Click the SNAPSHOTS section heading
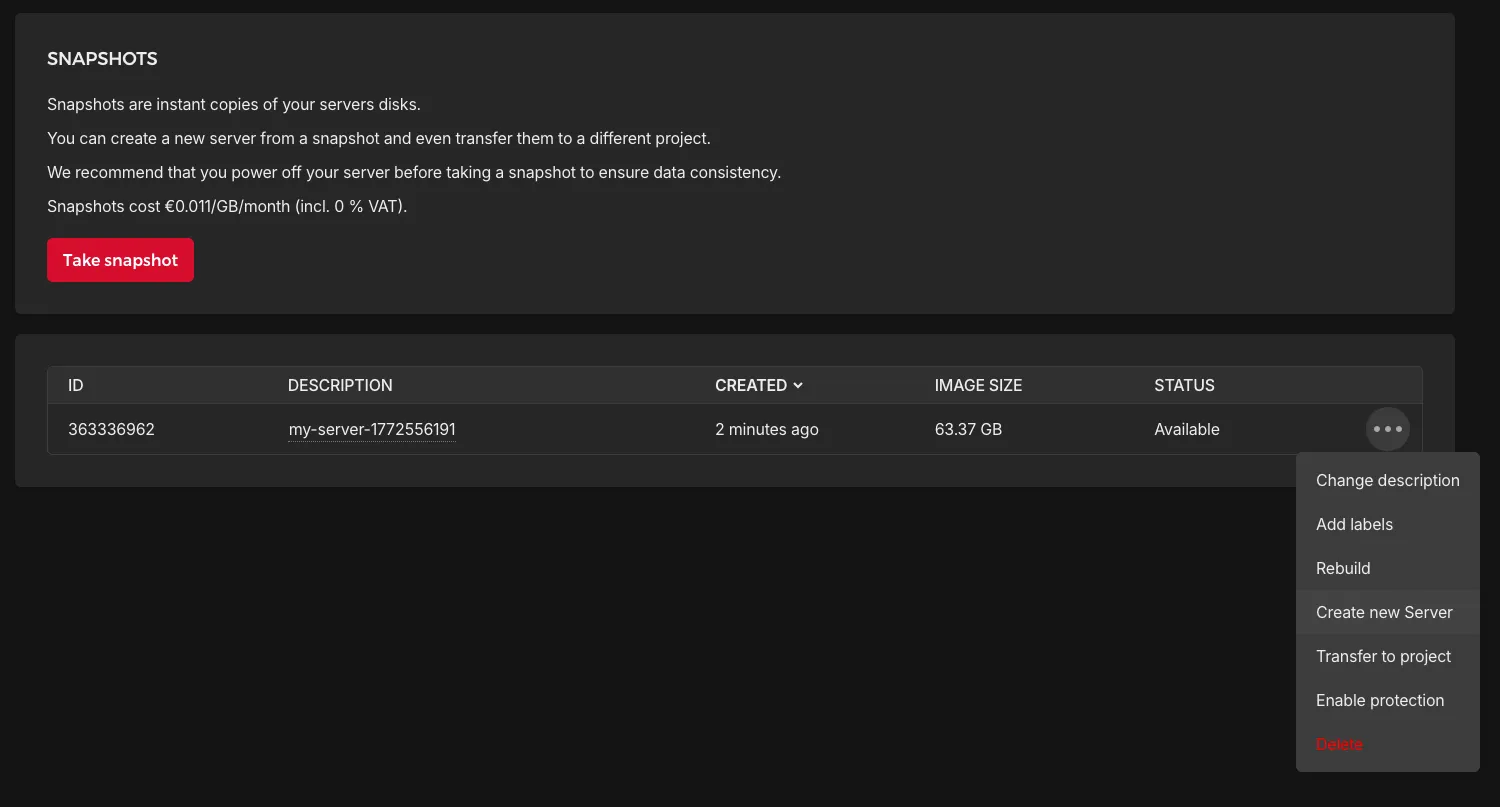1500x807 pixels. click(102, 59)
